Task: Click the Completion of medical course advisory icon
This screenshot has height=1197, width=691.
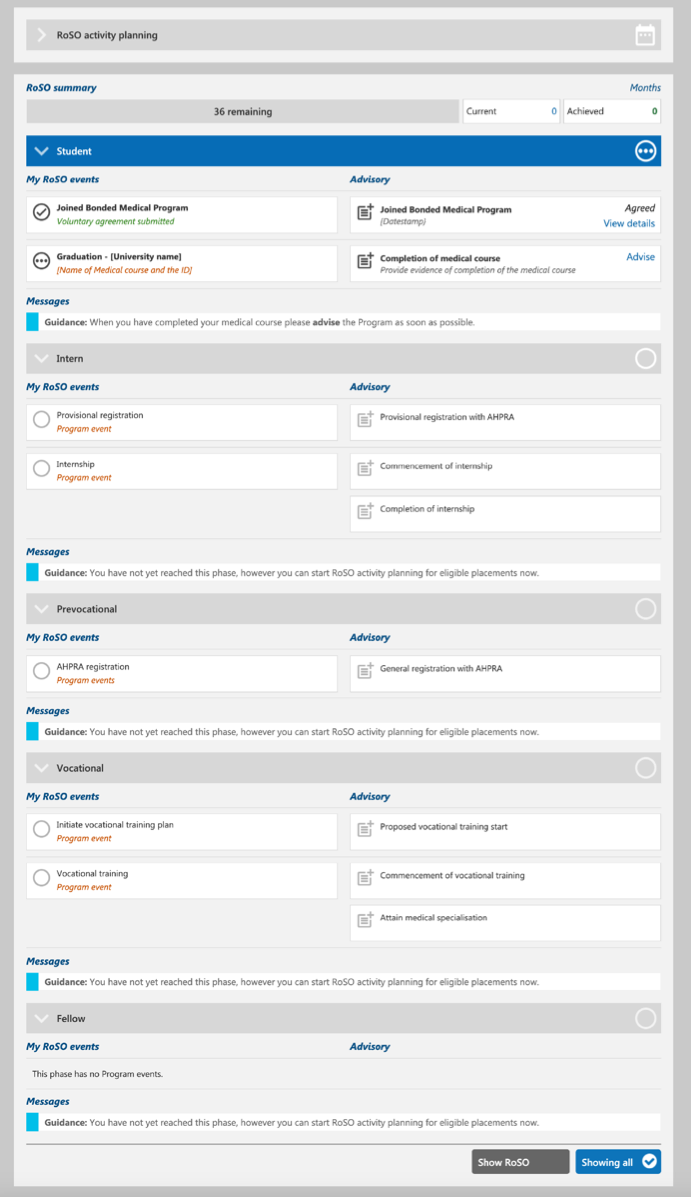Action: click(x=365, y=262)
